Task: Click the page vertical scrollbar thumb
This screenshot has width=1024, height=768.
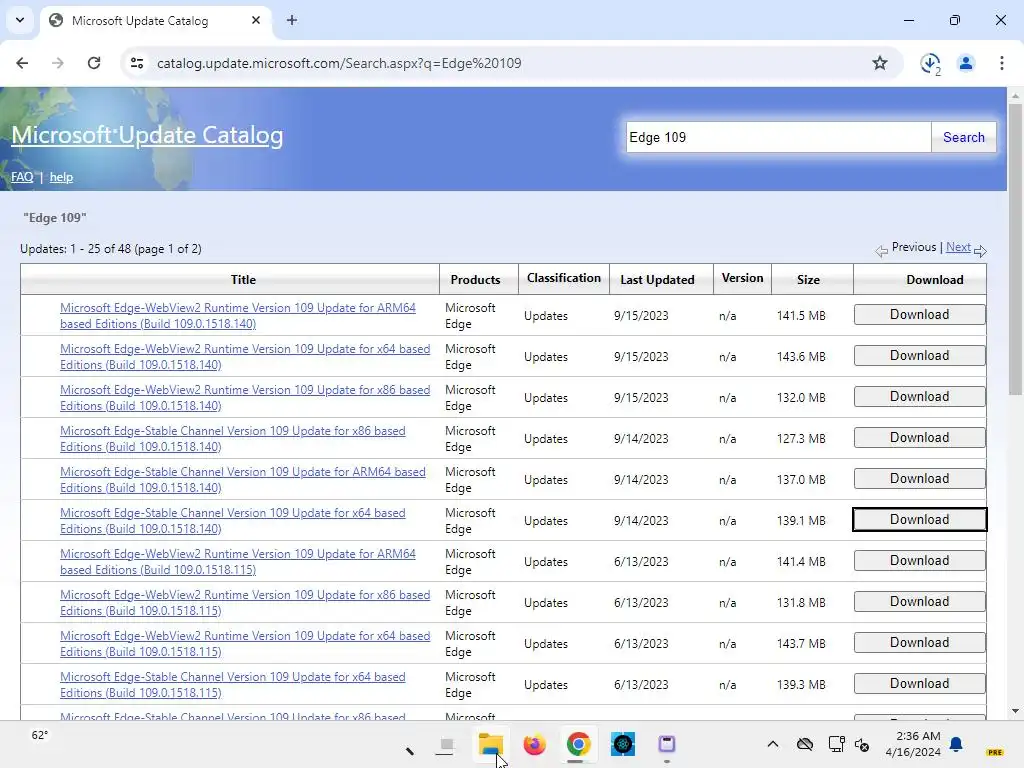Action: click(x=1015, y=249)
